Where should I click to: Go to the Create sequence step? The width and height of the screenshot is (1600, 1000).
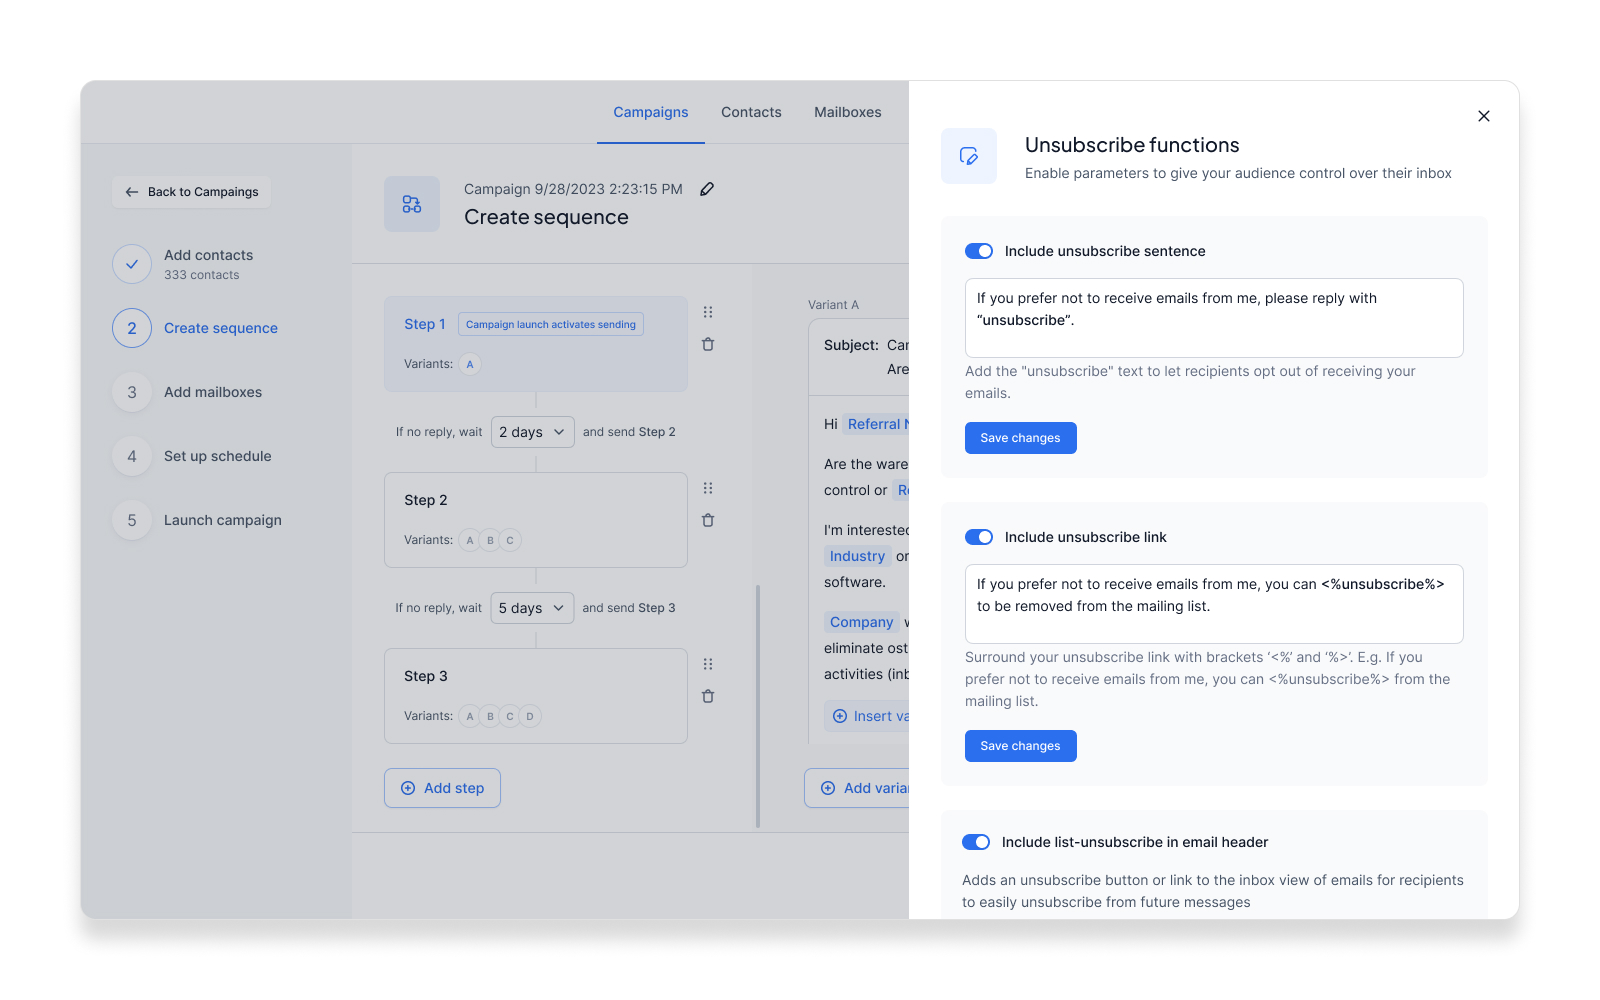tap(221, 328)
